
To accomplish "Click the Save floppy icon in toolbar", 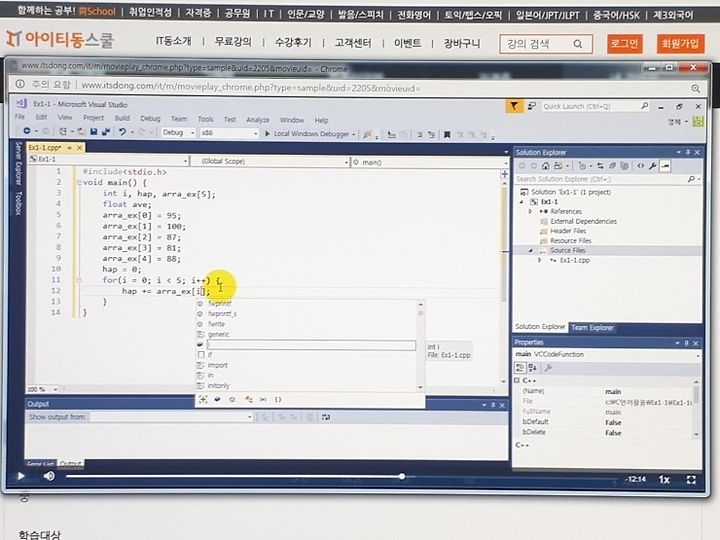I will tap(94, 132).
